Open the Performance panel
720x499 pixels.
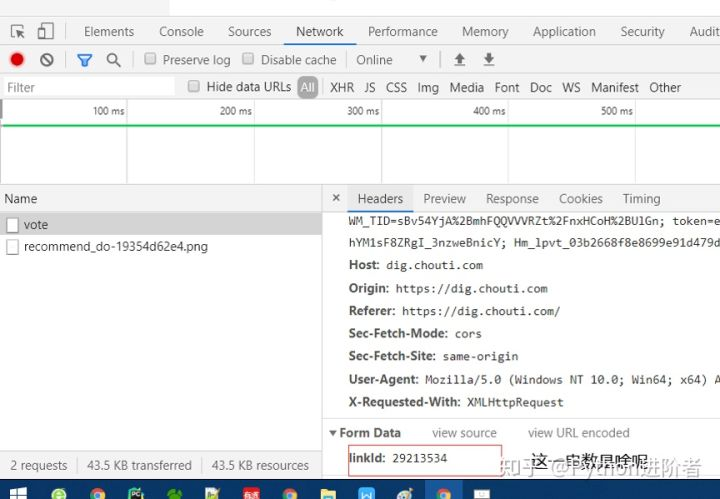403,32
